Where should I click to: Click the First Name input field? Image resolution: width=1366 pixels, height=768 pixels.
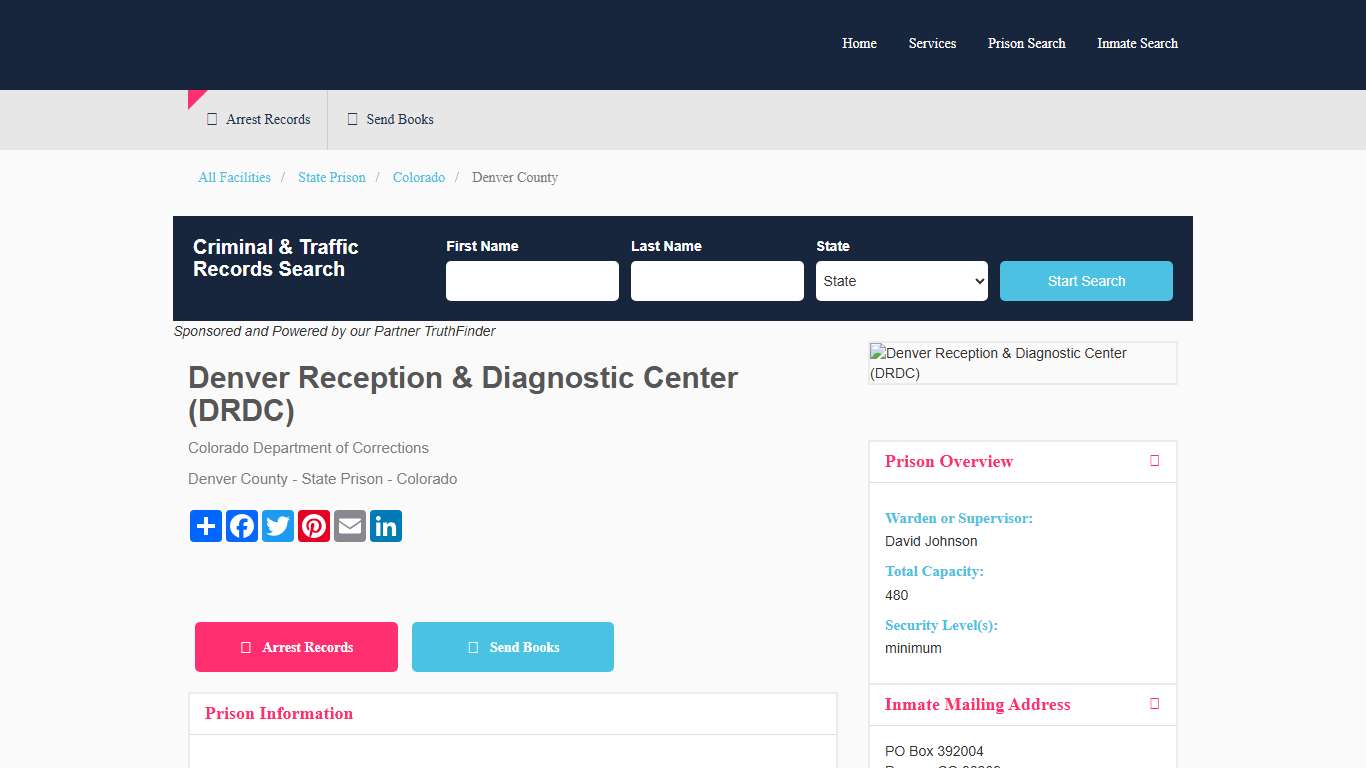[531, 281]
